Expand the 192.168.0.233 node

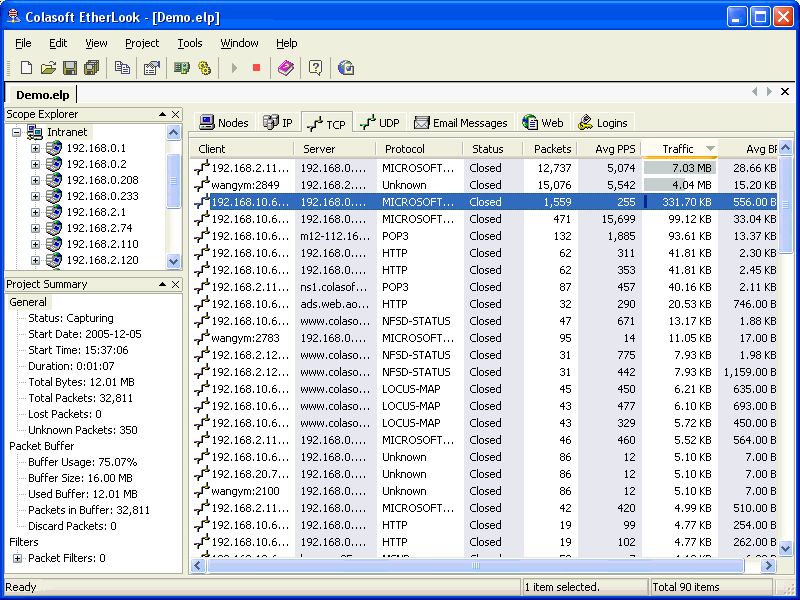35,196
